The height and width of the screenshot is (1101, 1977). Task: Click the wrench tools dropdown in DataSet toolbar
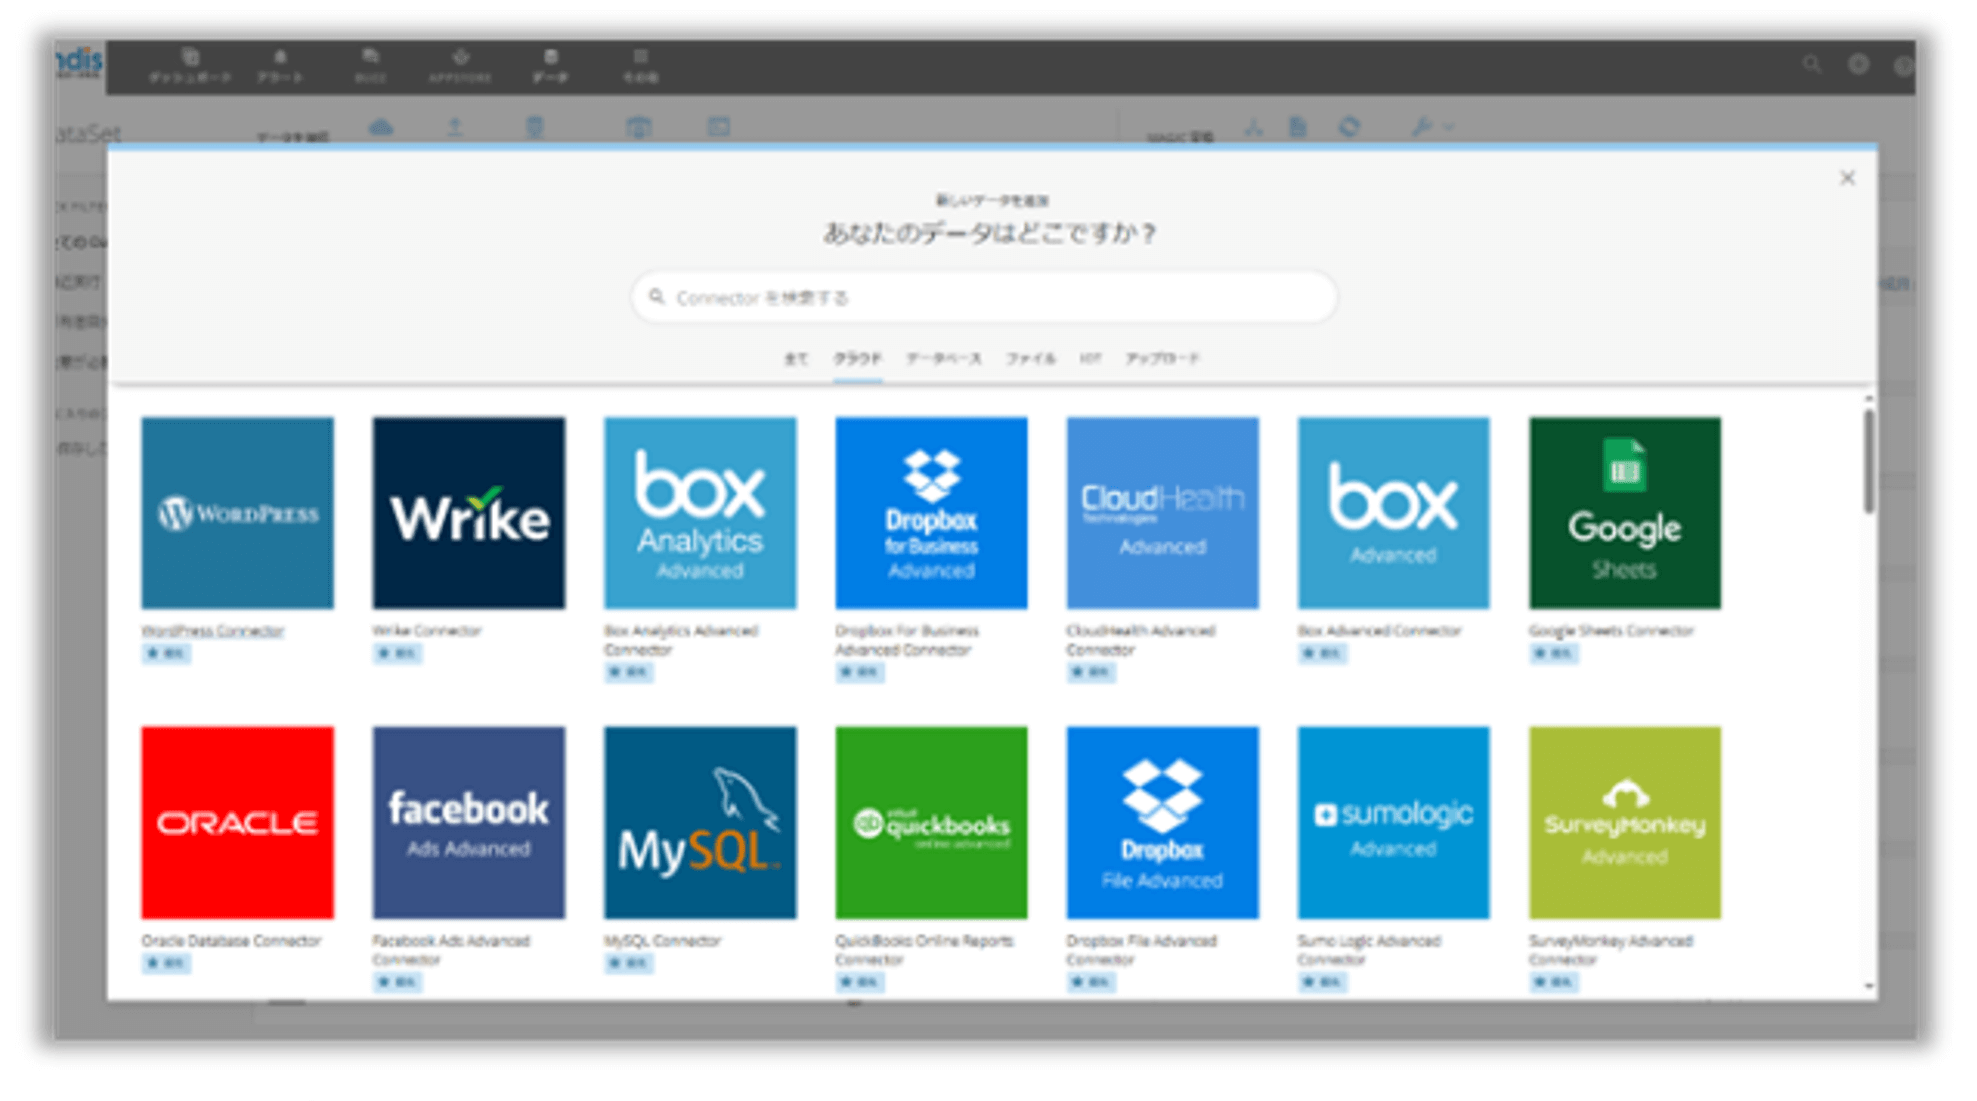[x=1431, y=127]
